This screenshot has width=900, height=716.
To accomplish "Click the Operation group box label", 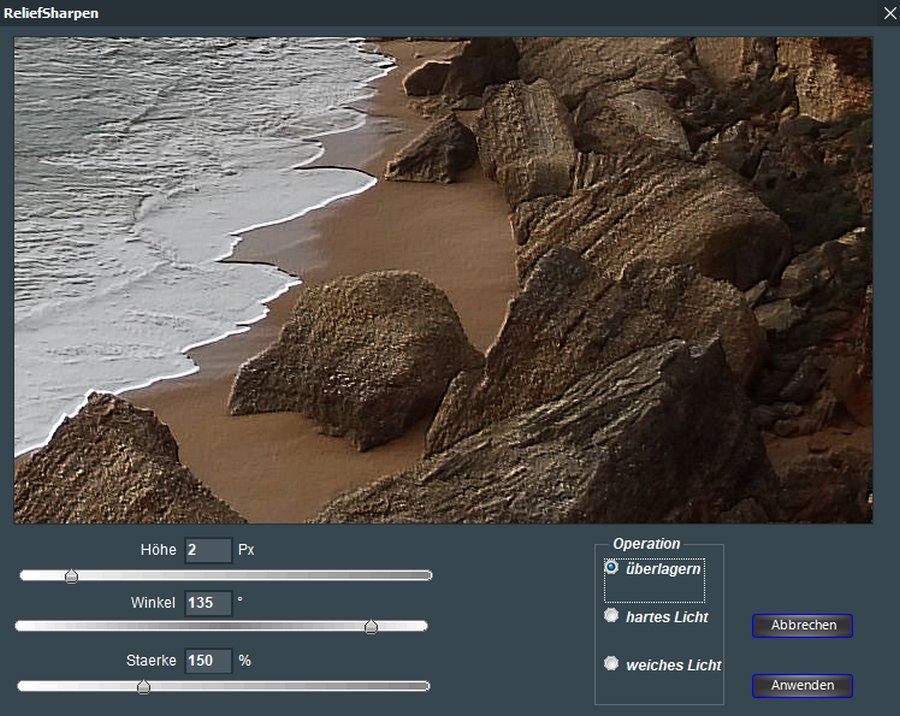I will pyautogui.click(x=646, y=544).
